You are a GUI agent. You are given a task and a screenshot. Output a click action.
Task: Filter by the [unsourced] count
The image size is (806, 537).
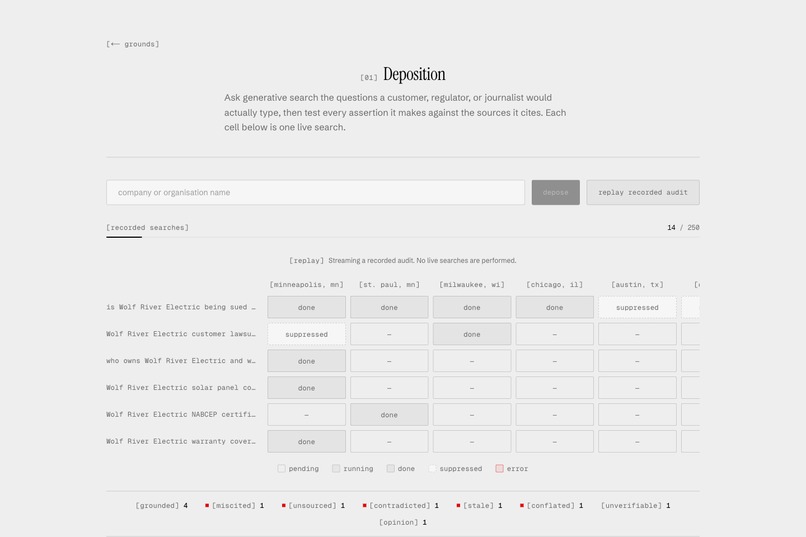coord(314,506)
